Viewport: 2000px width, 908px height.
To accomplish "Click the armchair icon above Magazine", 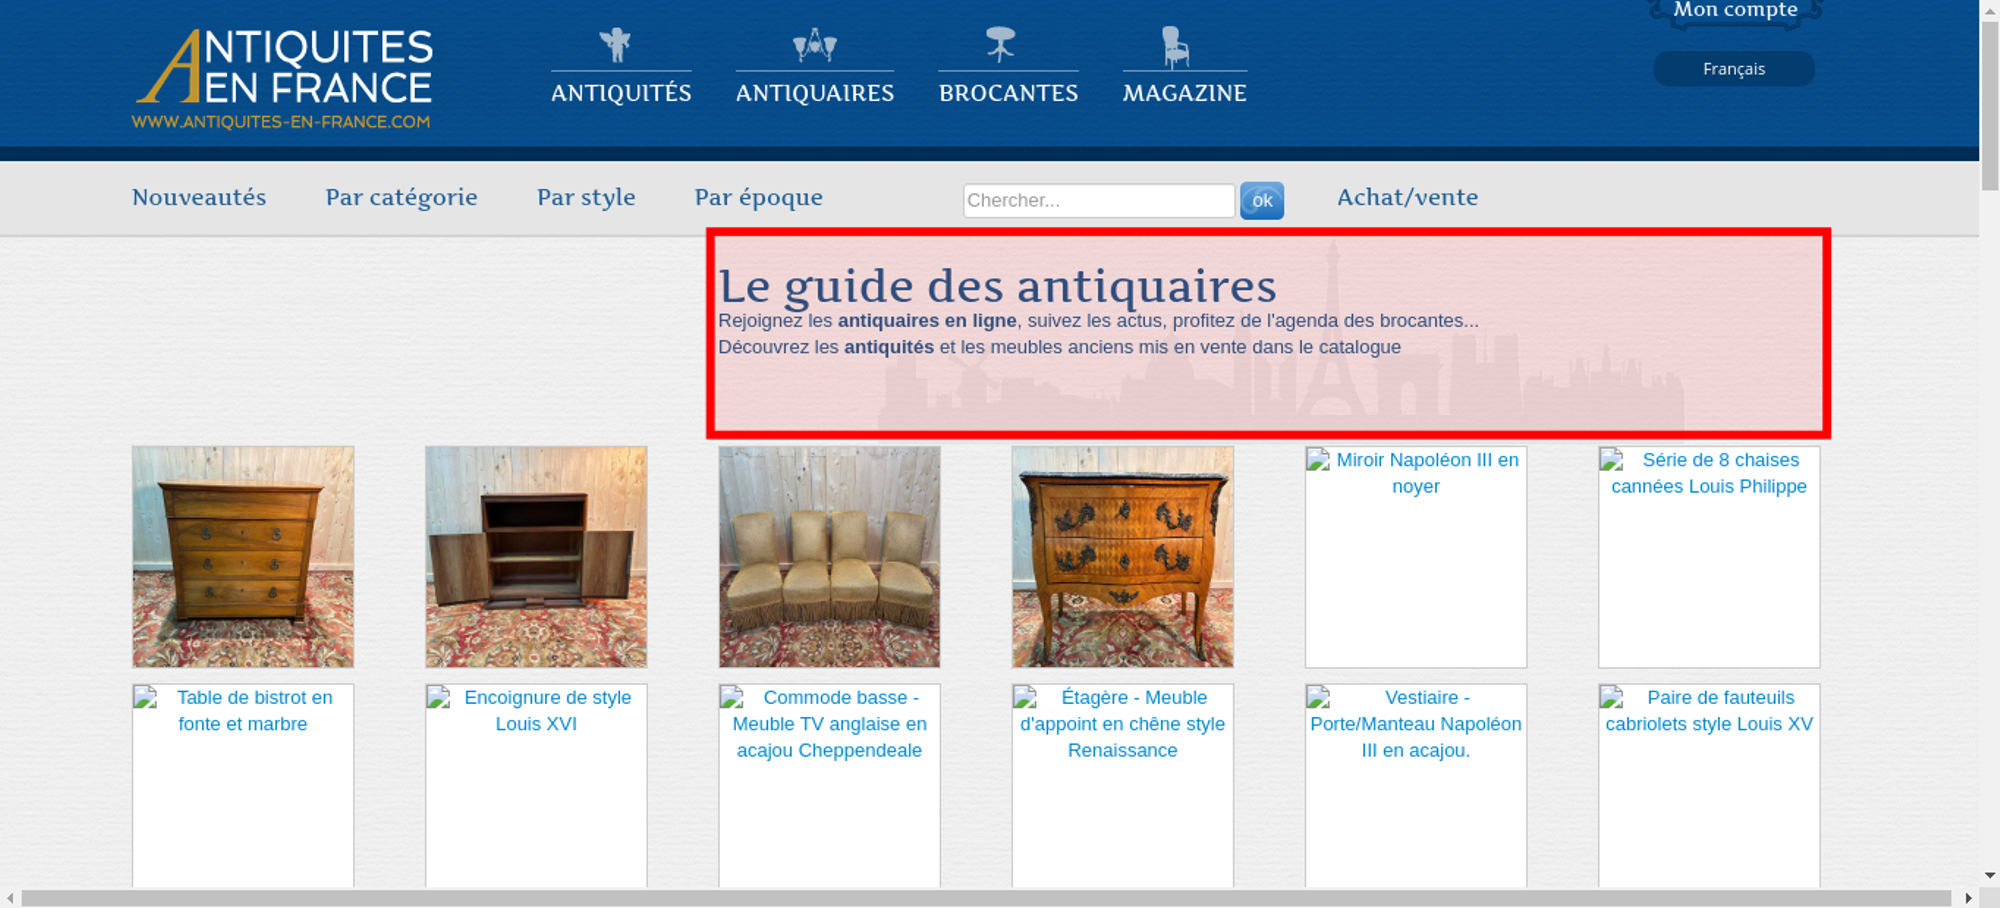I will click(x=1175, y=47).
